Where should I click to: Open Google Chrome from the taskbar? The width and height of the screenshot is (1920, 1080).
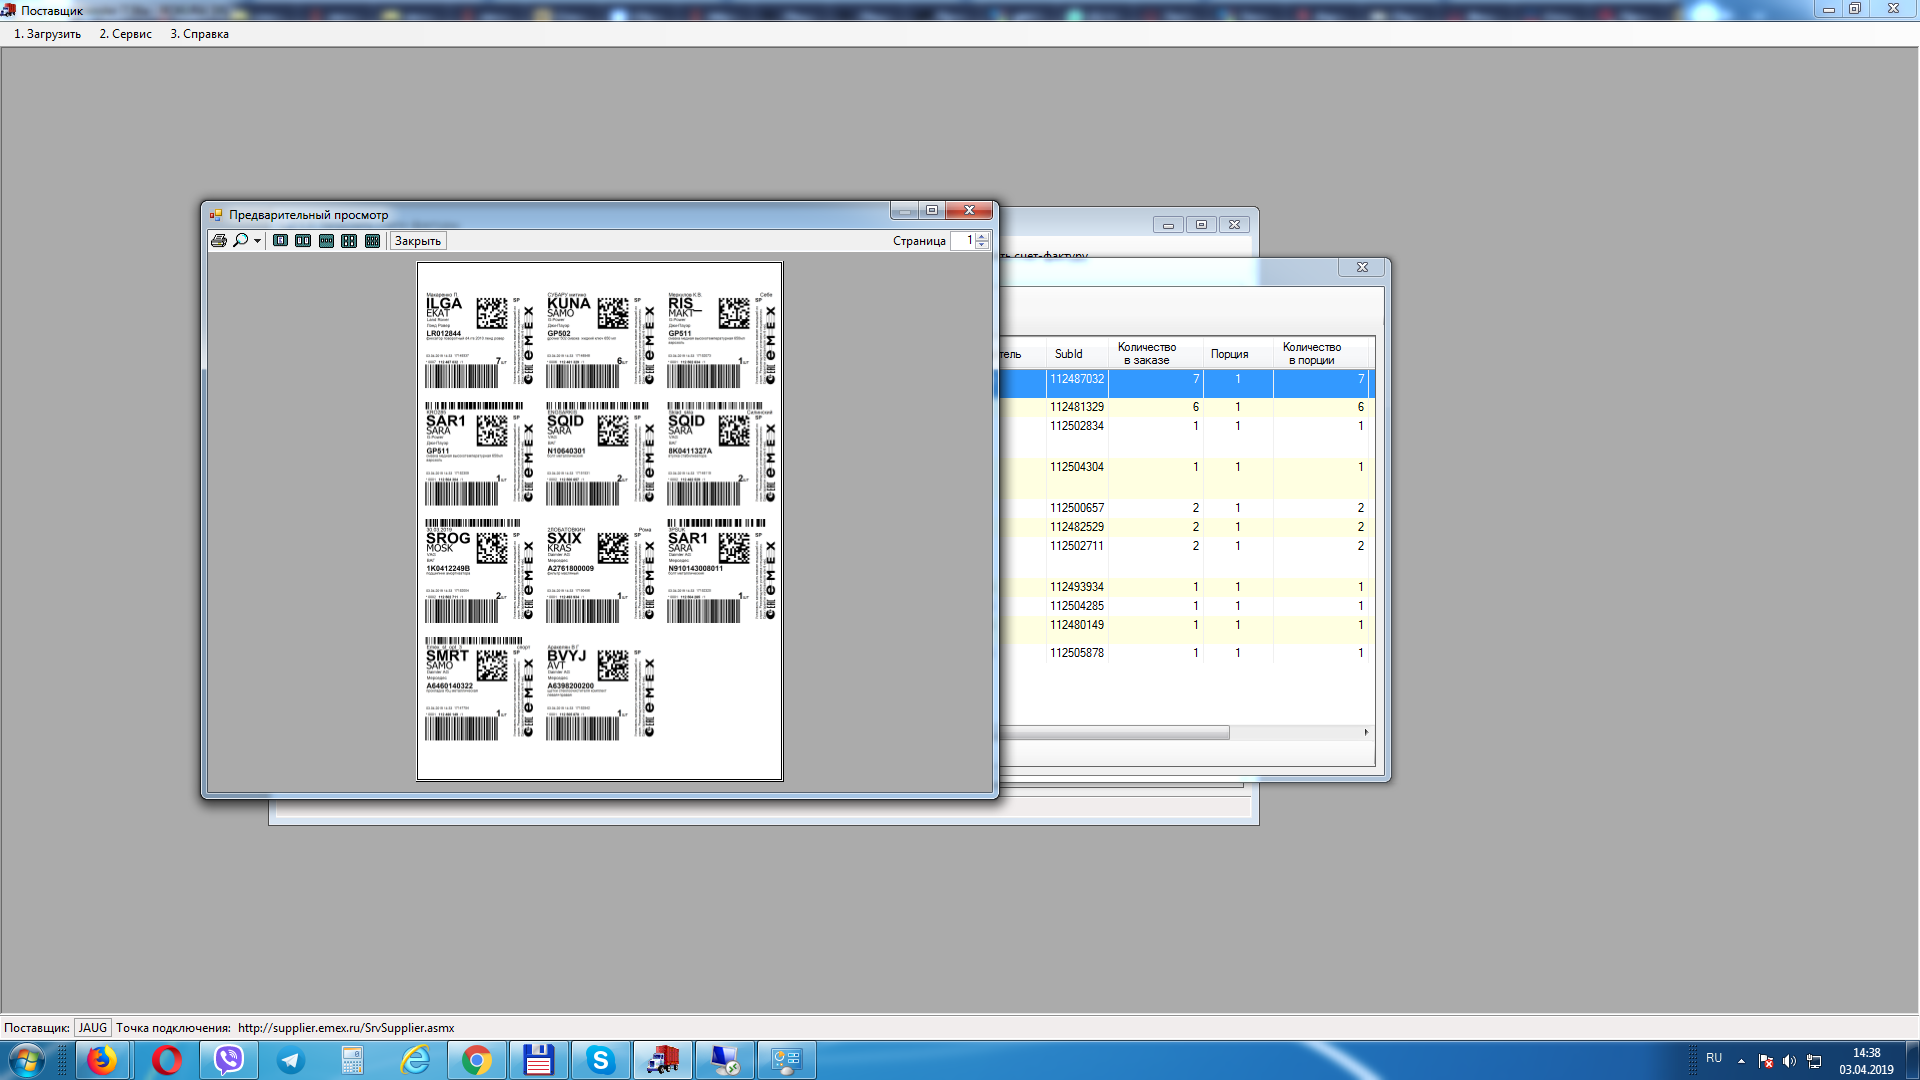(477, 1060)
